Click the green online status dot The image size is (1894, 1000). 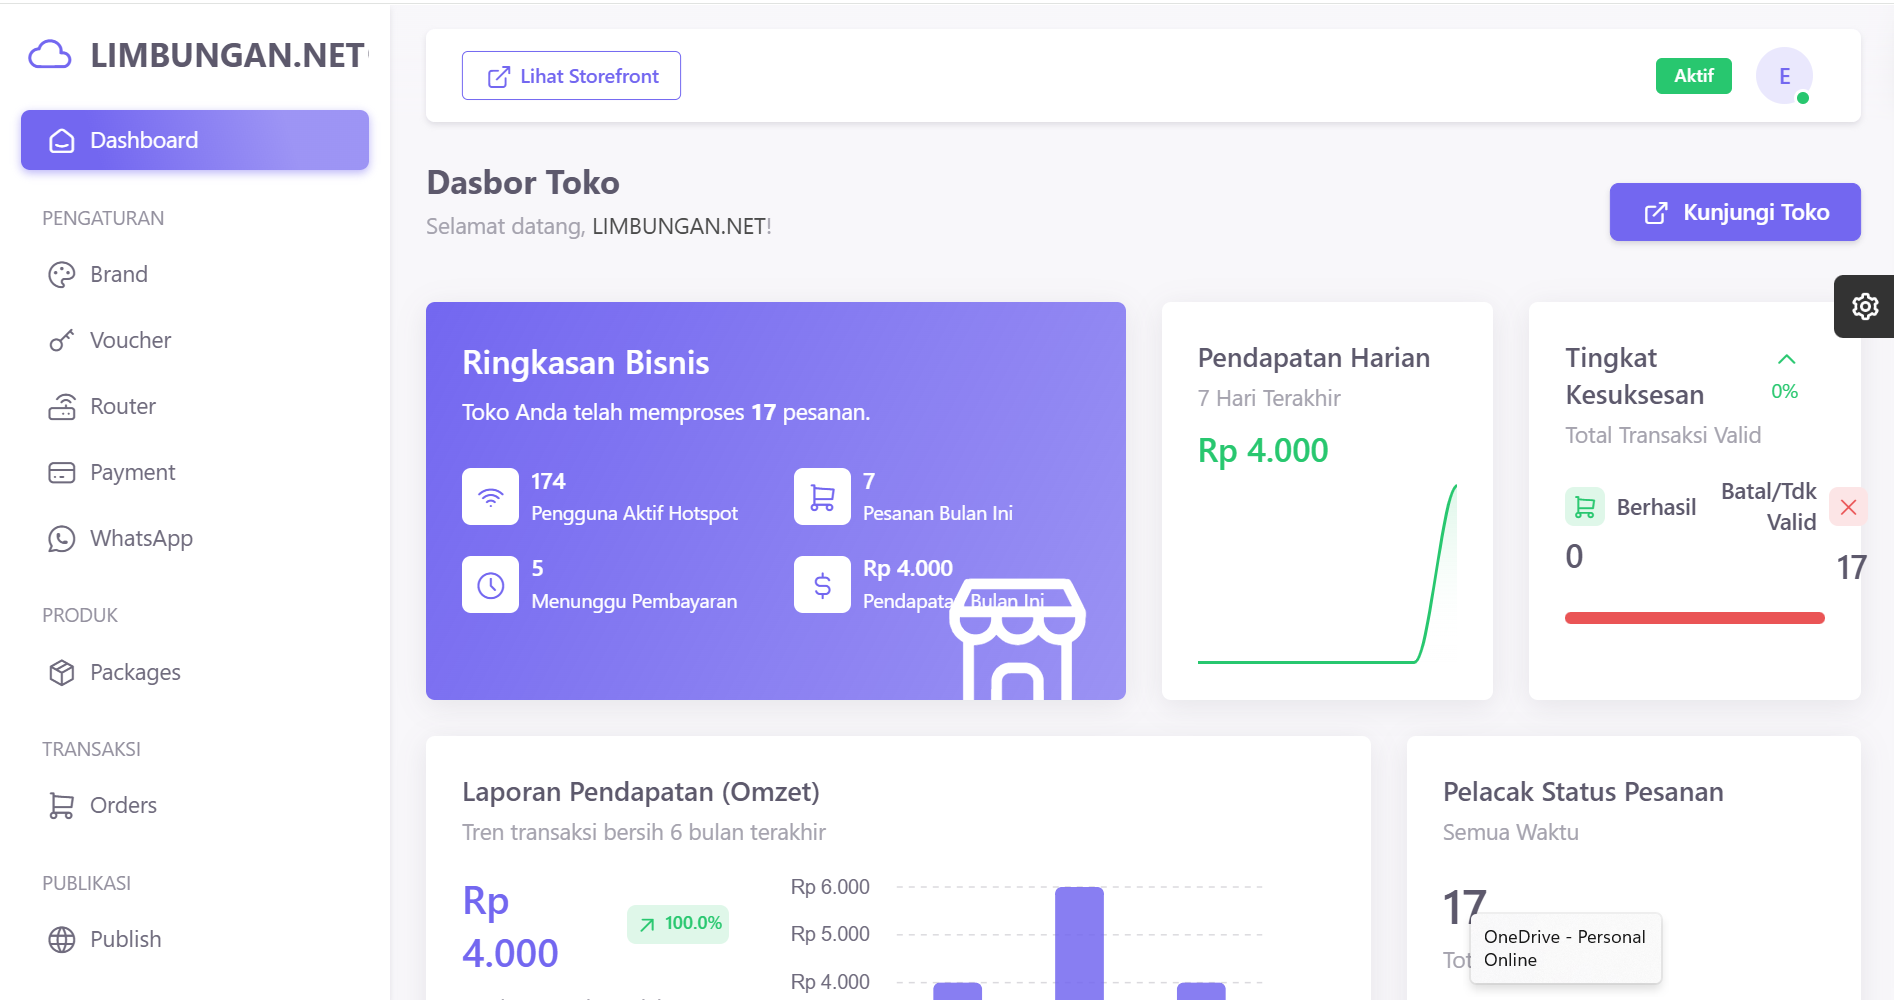(x=1804, y=99)
